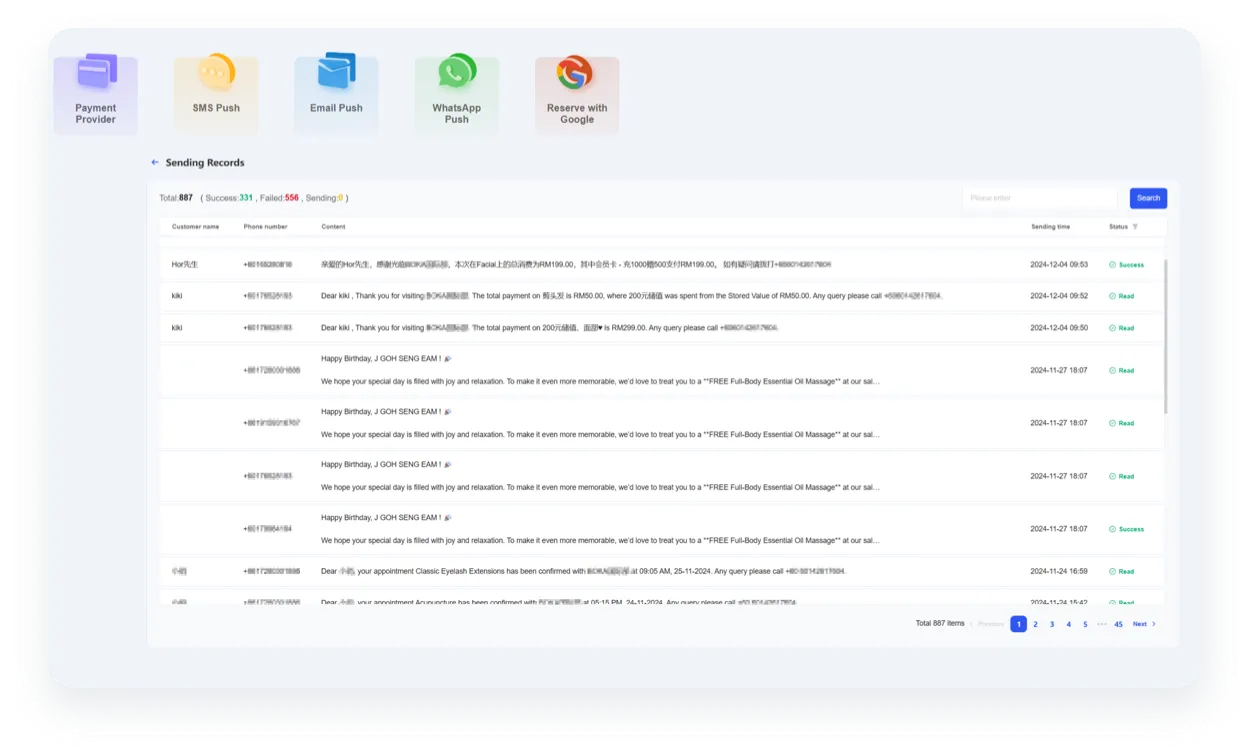Image resolution: width=1254 pixels, height=756 pixels.
Task: Click the back arrow beside Sending Records
Action: click(155, 162)
